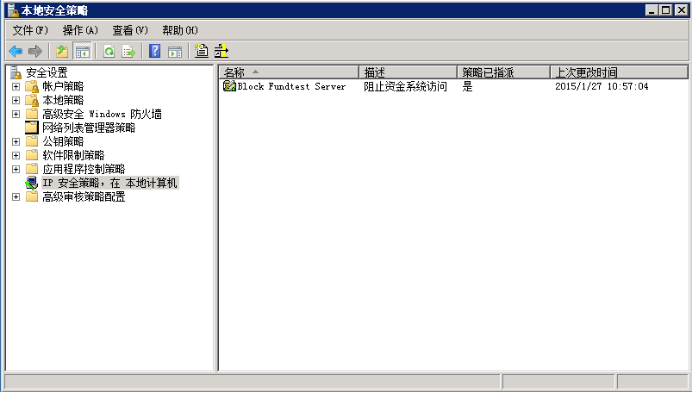Expand the 应用程序控制策略 tree node

tap(16, 169)
